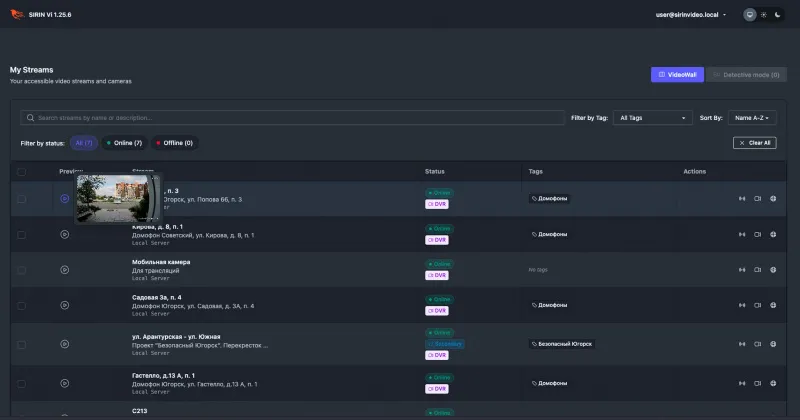Click preview play icon for Садовая 3а
This screenshot has height=420, width=800.
click(65, 305)
